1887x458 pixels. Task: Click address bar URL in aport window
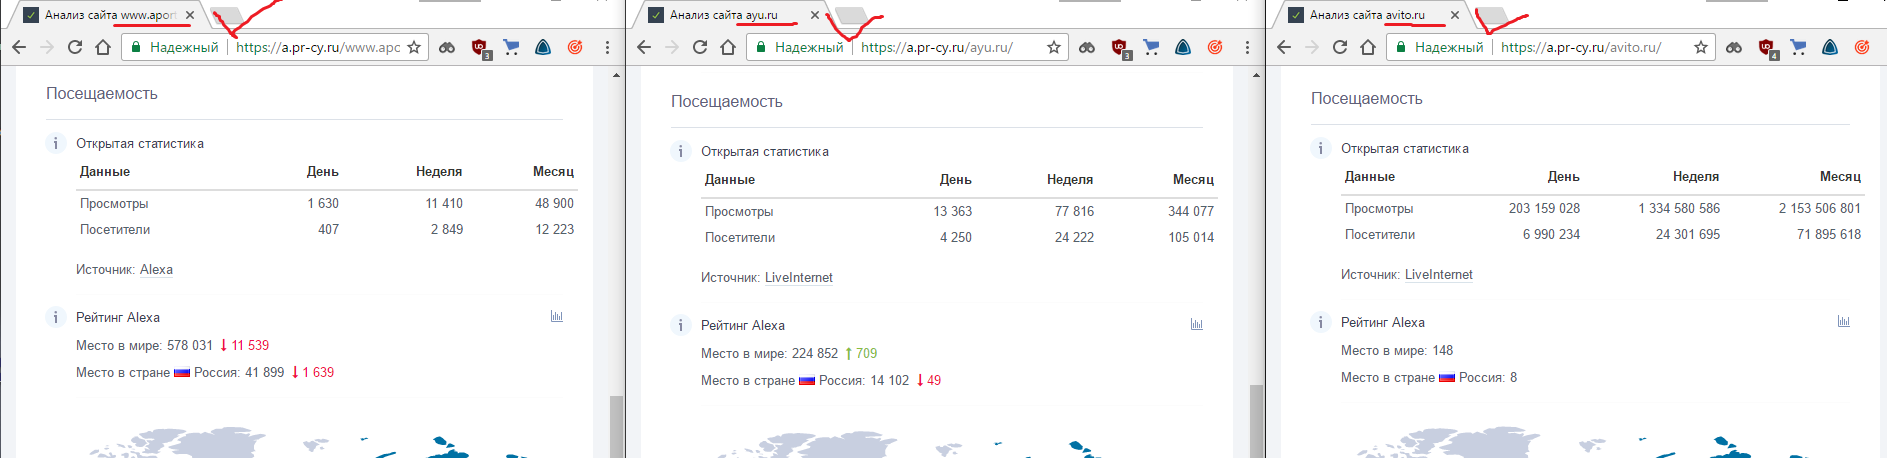[x=318, y=47]
